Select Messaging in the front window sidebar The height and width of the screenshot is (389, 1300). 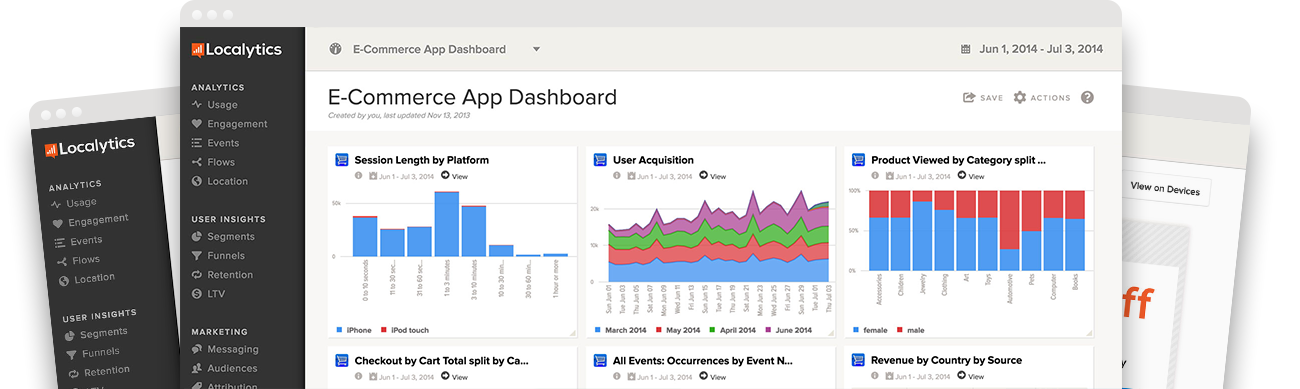pos(225,350)
